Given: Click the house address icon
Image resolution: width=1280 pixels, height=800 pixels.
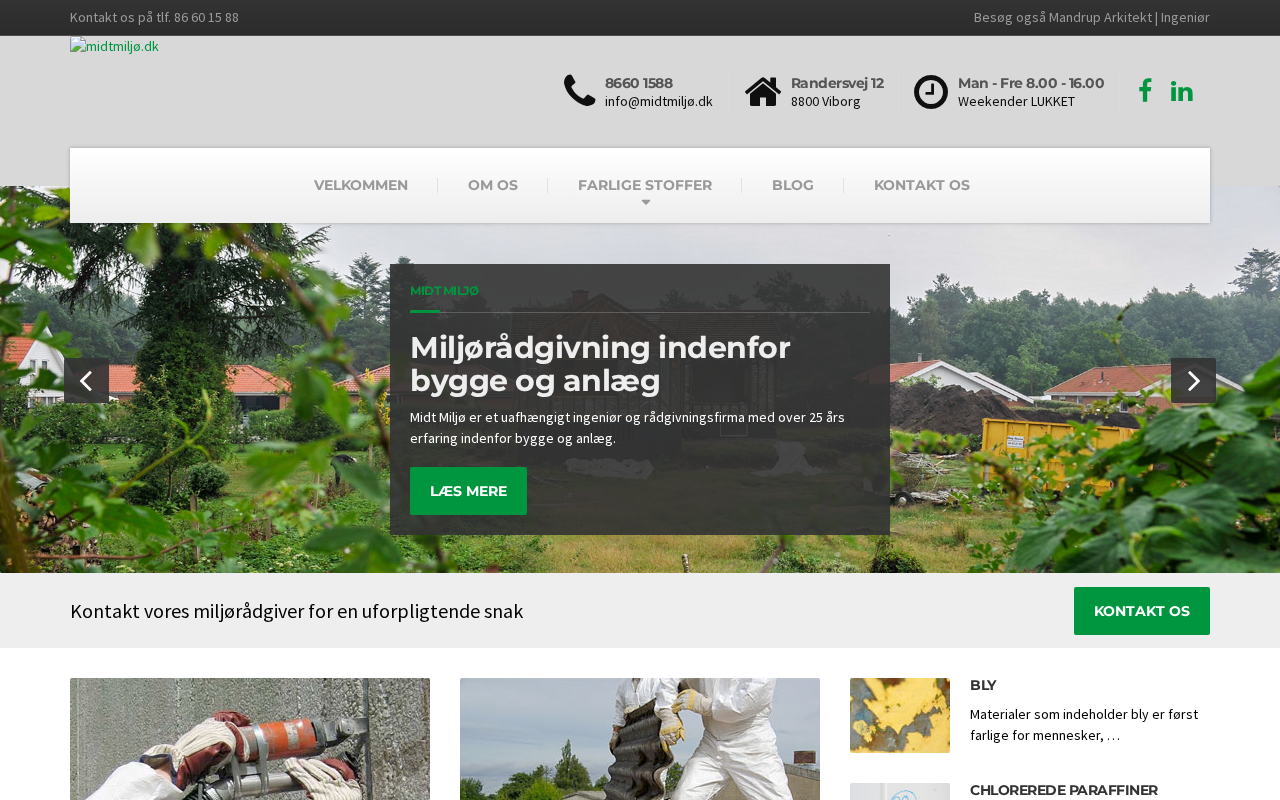Looking at the screenshot, I should [763, 91].
